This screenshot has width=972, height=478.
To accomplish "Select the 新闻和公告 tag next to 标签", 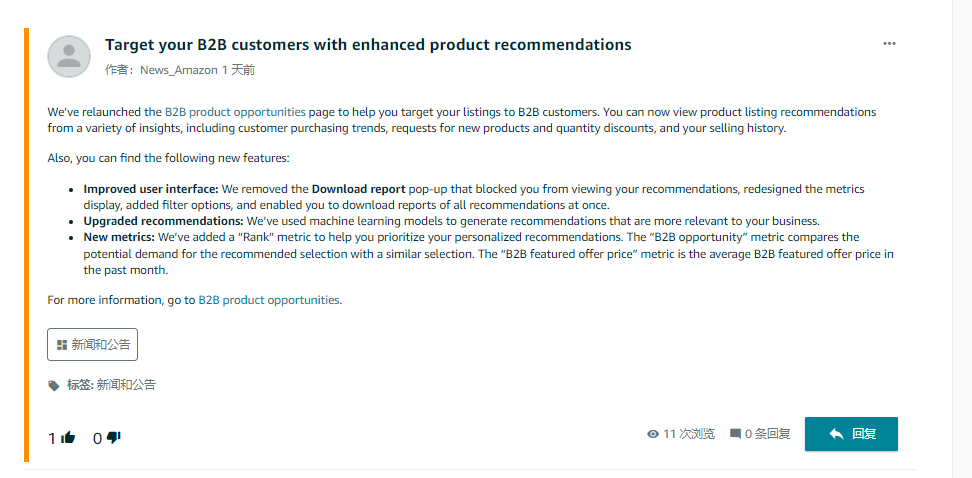I will pyautogui.click(x=126, y=385).
